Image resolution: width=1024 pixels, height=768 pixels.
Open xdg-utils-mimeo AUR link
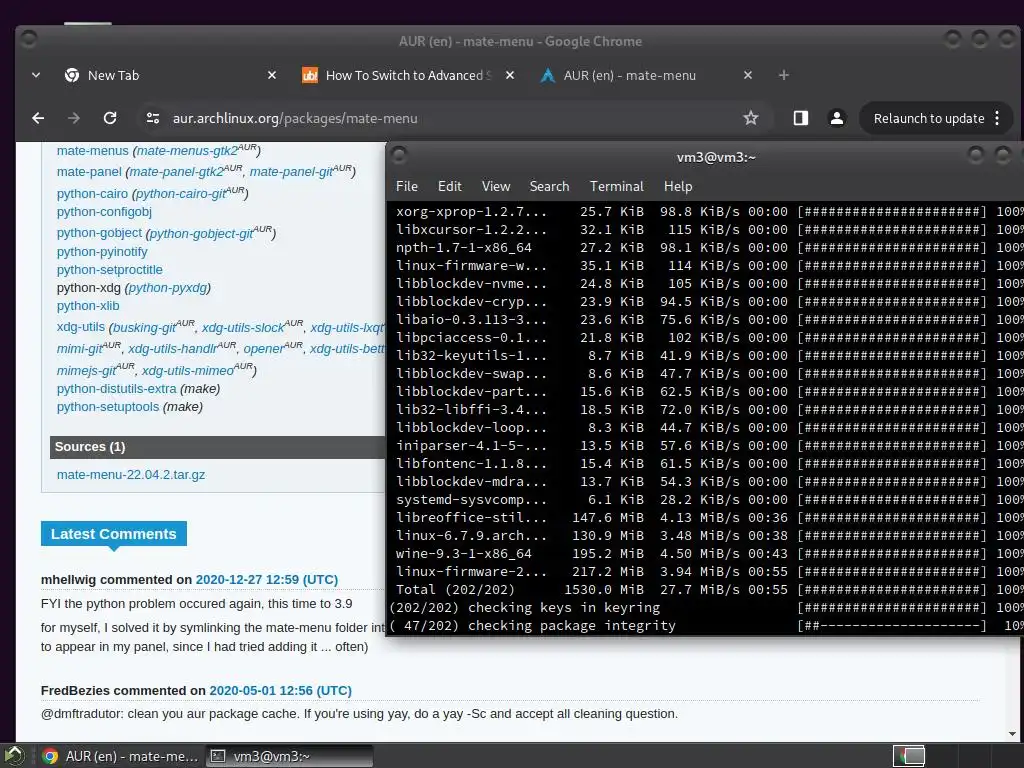coord(187,370)
